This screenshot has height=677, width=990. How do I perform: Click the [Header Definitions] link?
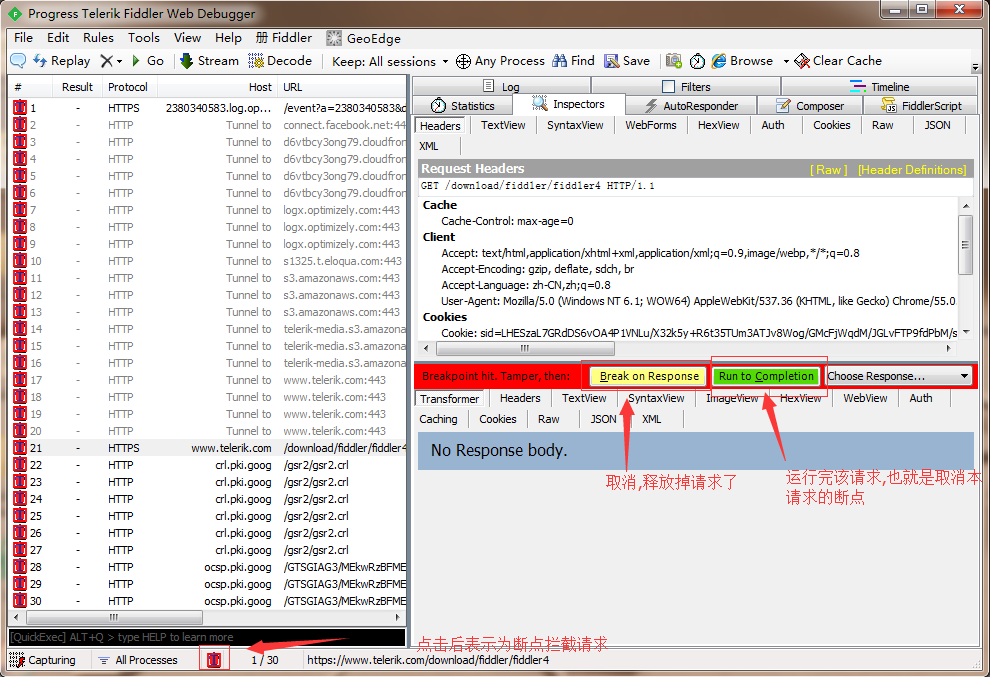[912, 169]
